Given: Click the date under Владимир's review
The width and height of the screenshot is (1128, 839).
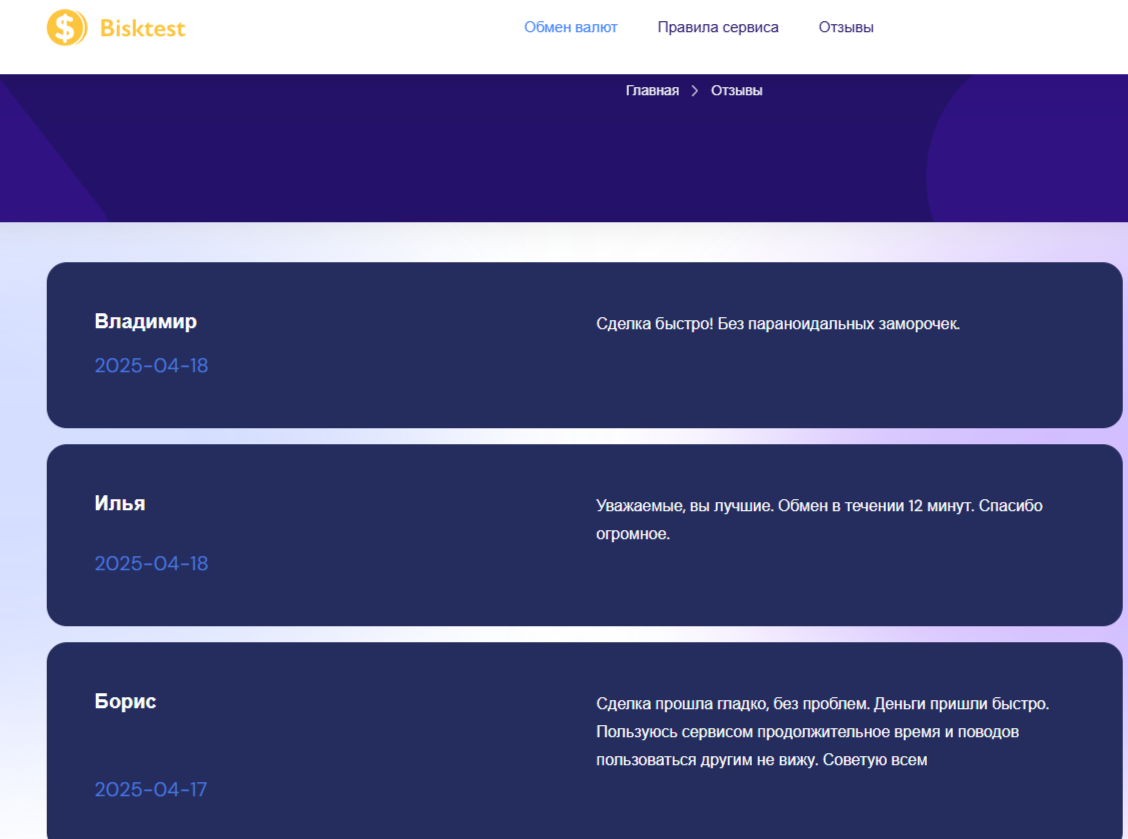Looking at the screenshot, I should (151, 366).
